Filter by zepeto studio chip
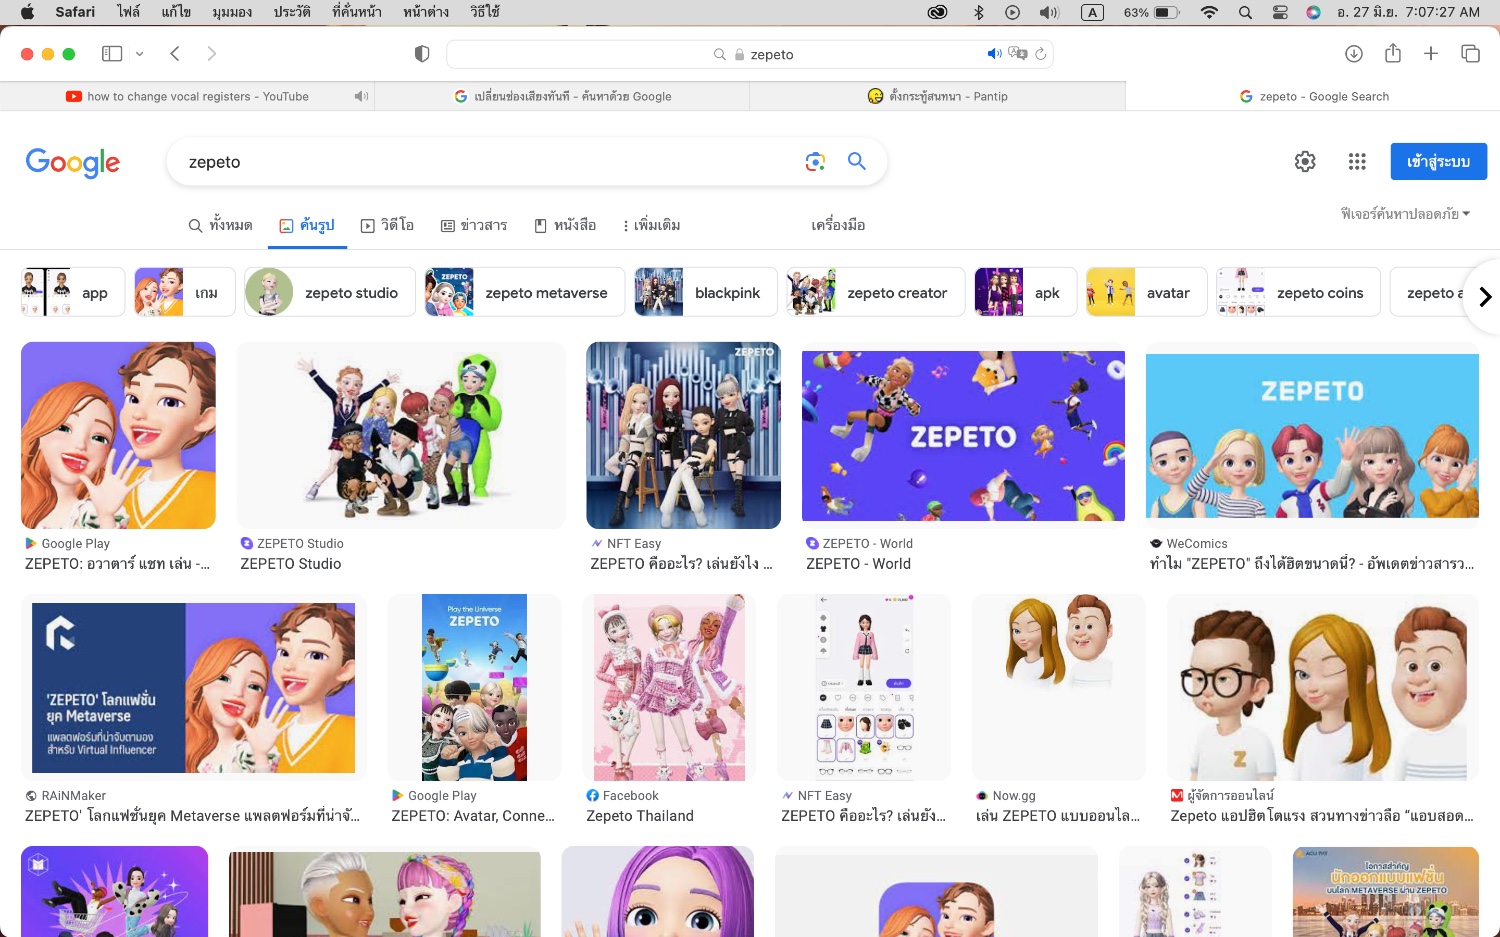 point(330,292)
